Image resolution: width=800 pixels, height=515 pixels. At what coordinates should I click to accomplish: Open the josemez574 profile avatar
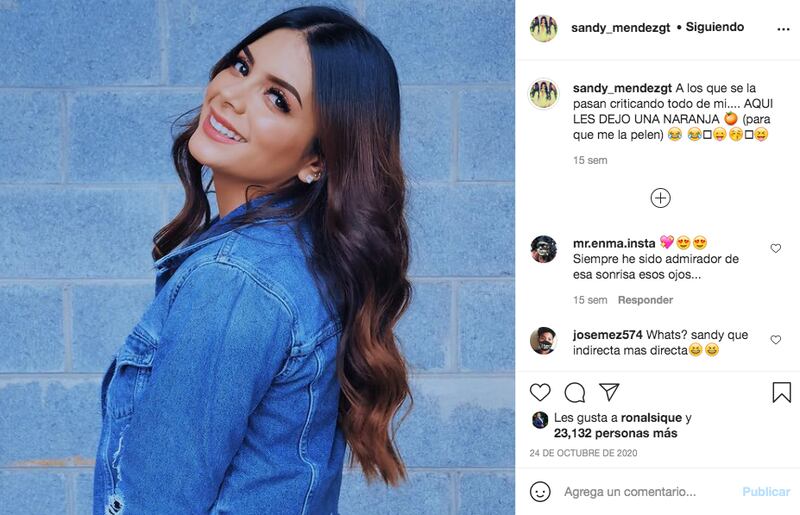pyautogui.click(x=543, y=340)
